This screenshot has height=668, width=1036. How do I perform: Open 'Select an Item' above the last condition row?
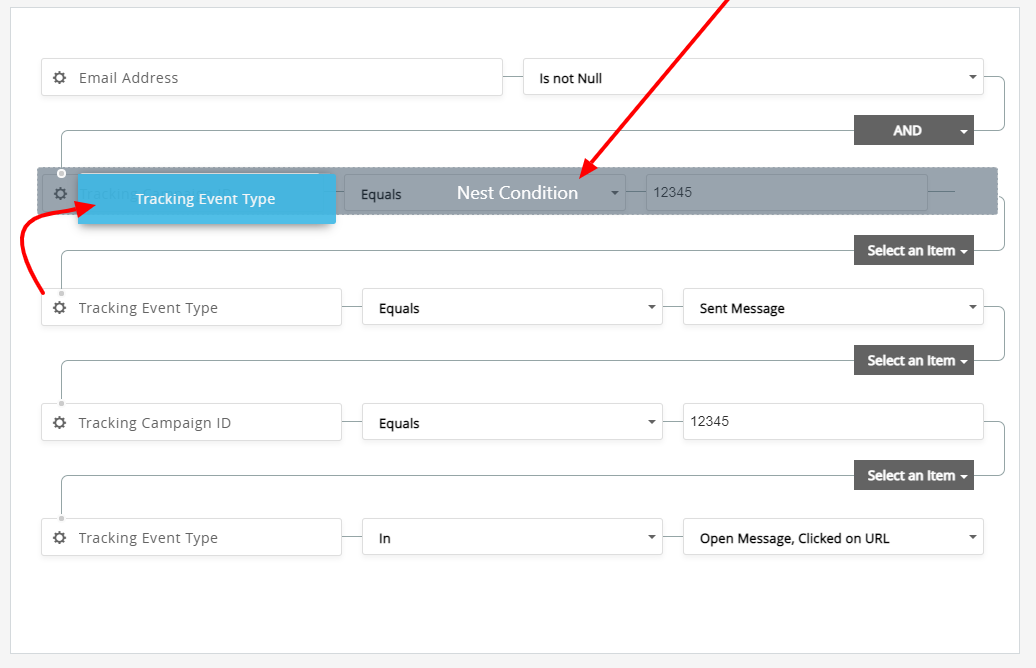913,476
